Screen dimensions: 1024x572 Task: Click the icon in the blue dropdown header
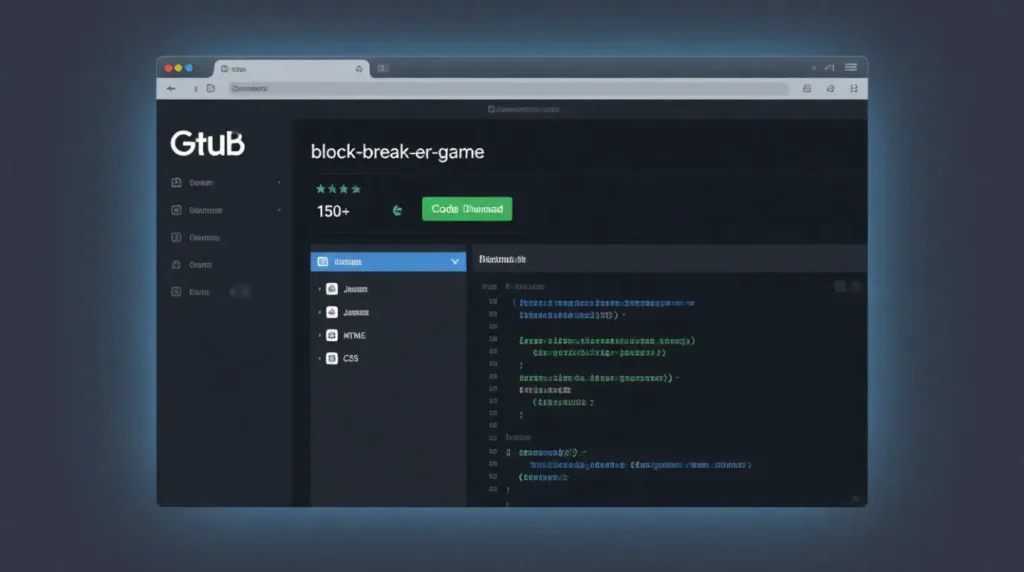(323, 262)
